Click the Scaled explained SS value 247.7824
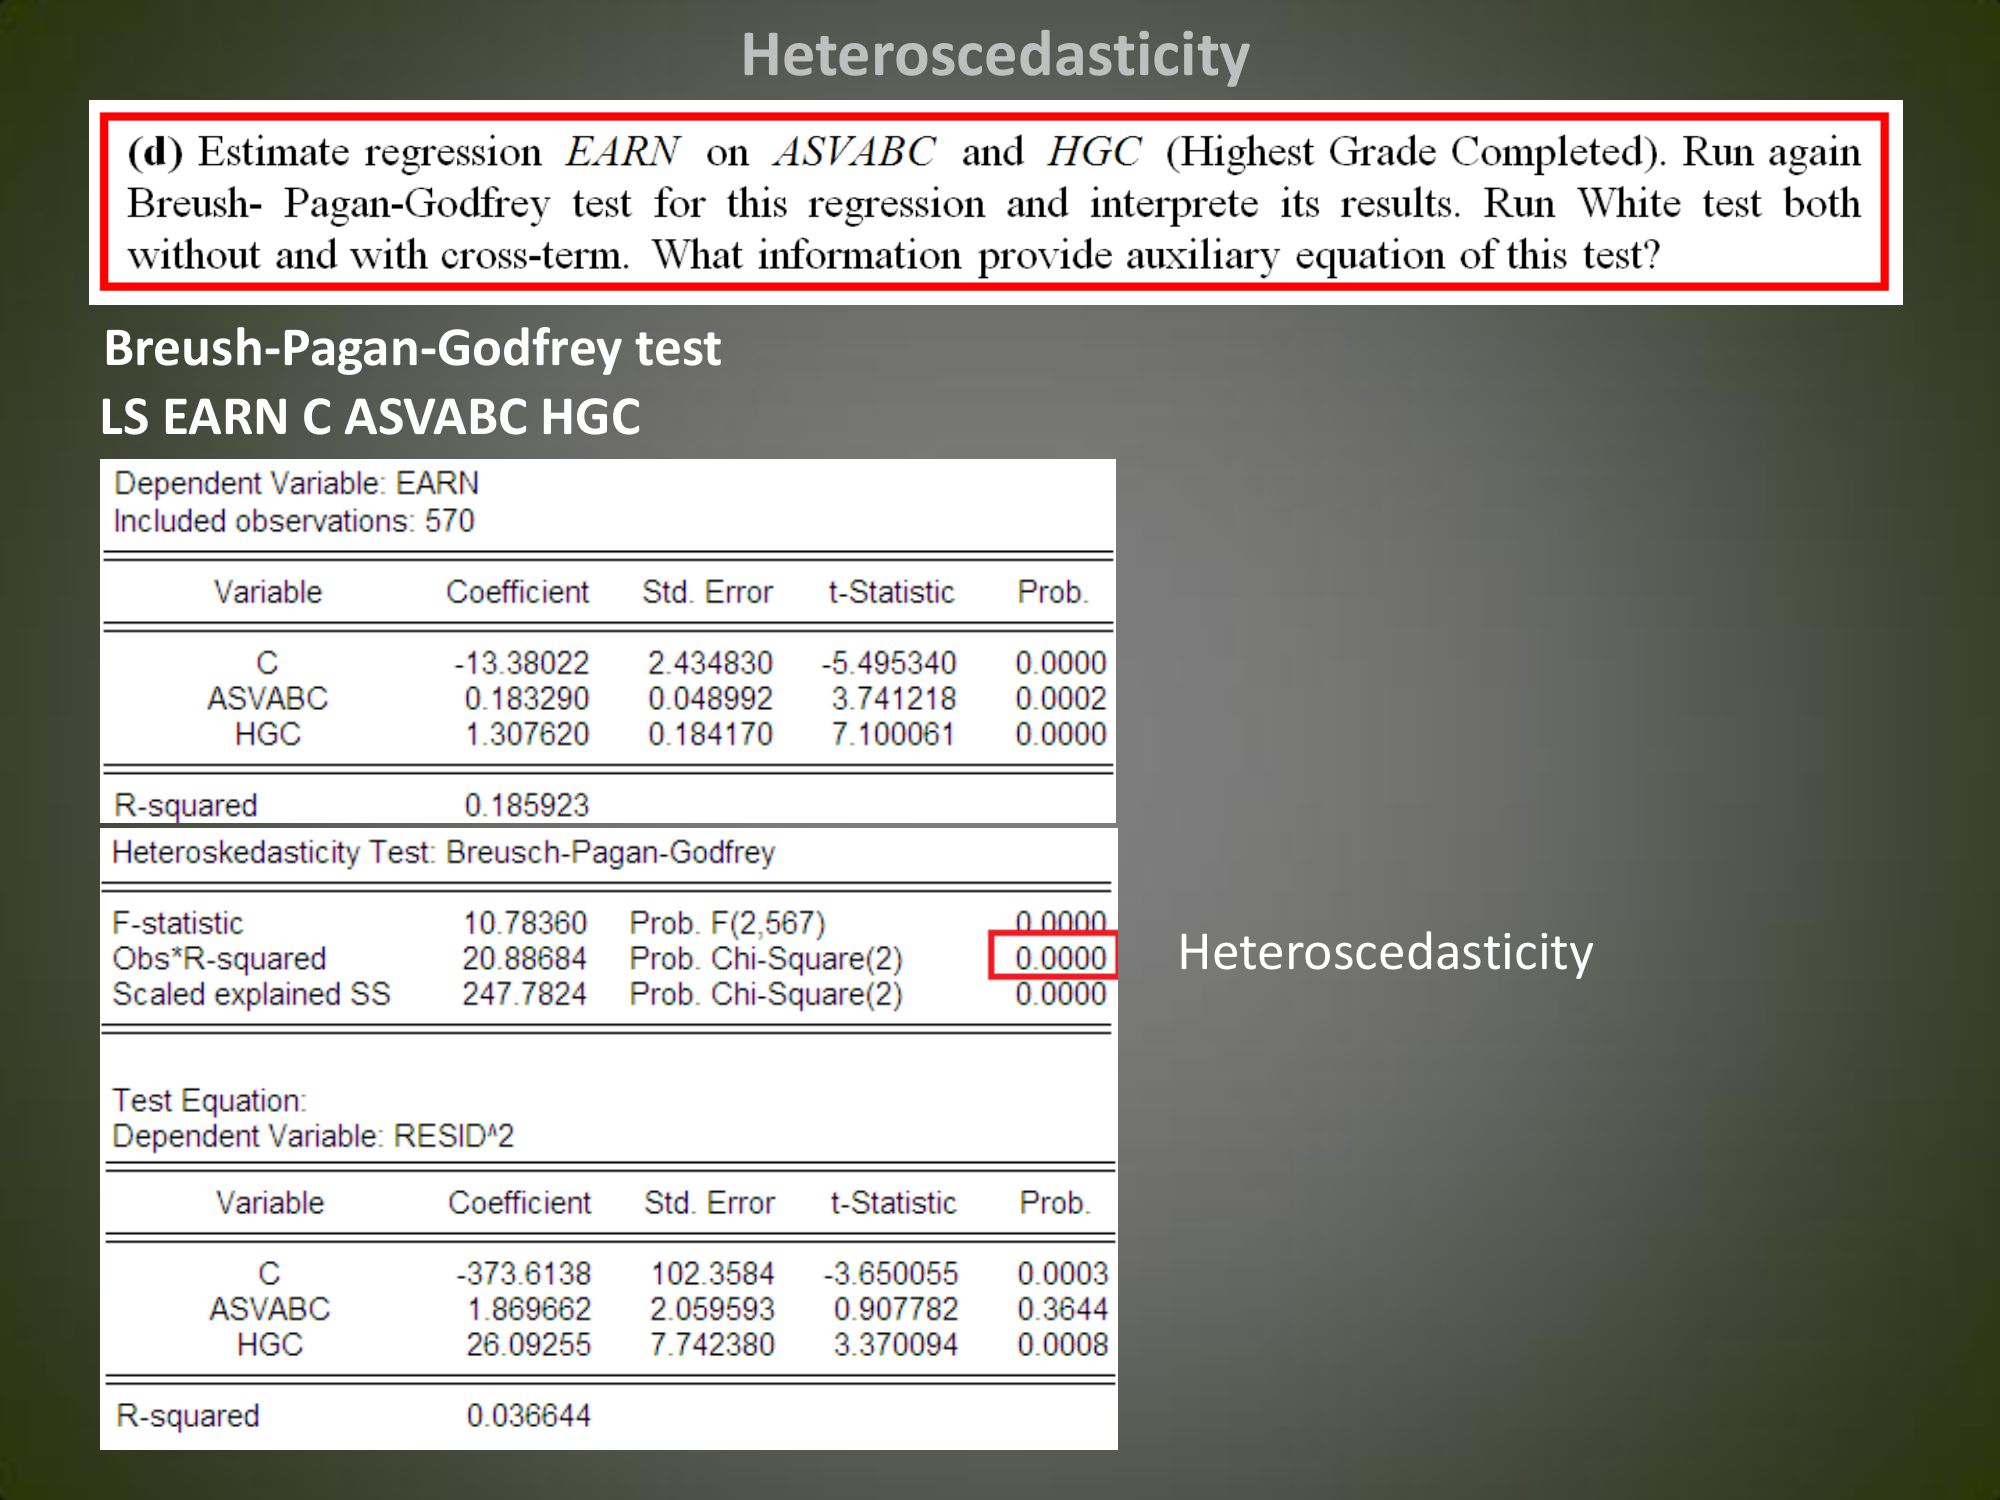This screenshot has height=1500, width=2000. click(x=524, y=994)
